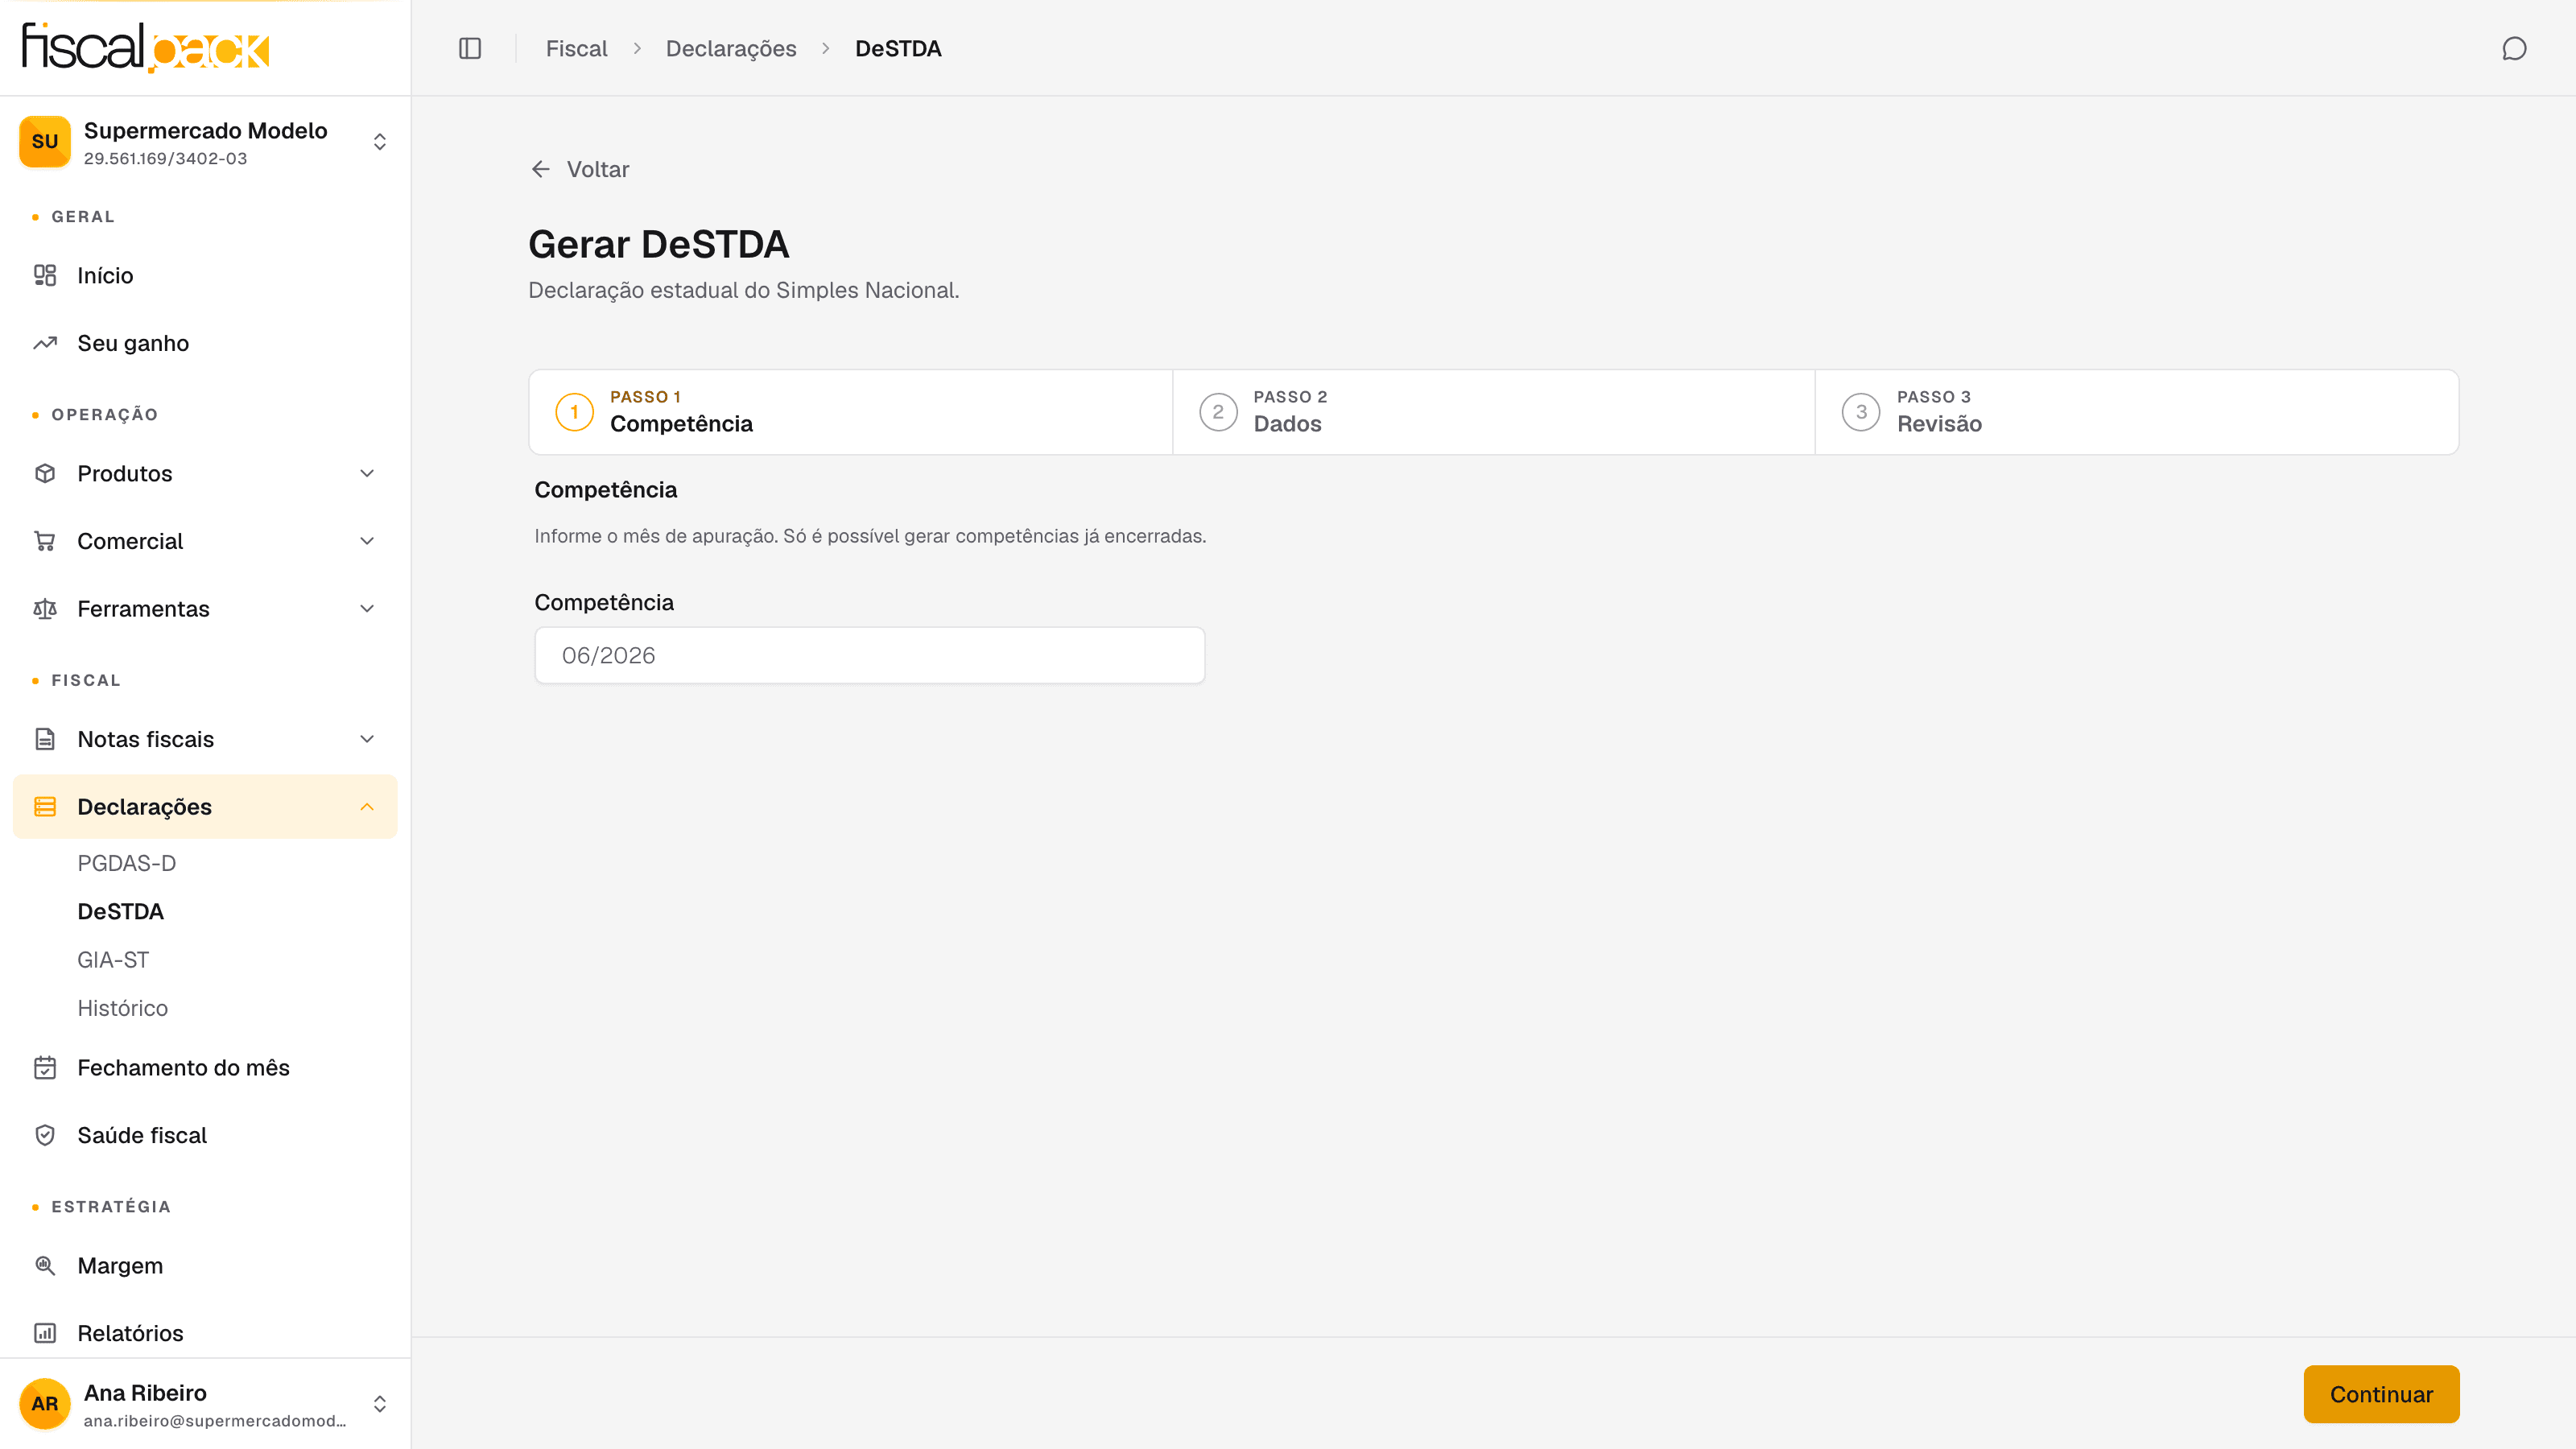The image size is (2576, 1449).
Task: Click the Relatórios chart icon
Action: click(x=45, y=1333)
